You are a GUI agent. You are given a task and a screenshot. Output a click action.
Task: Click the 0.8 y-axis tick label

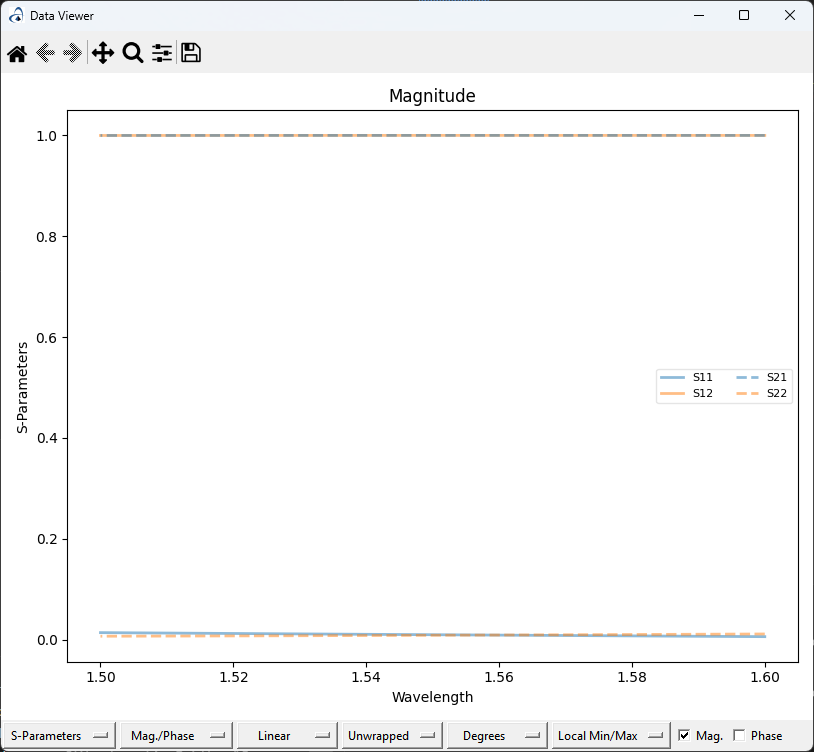point(46,237)
